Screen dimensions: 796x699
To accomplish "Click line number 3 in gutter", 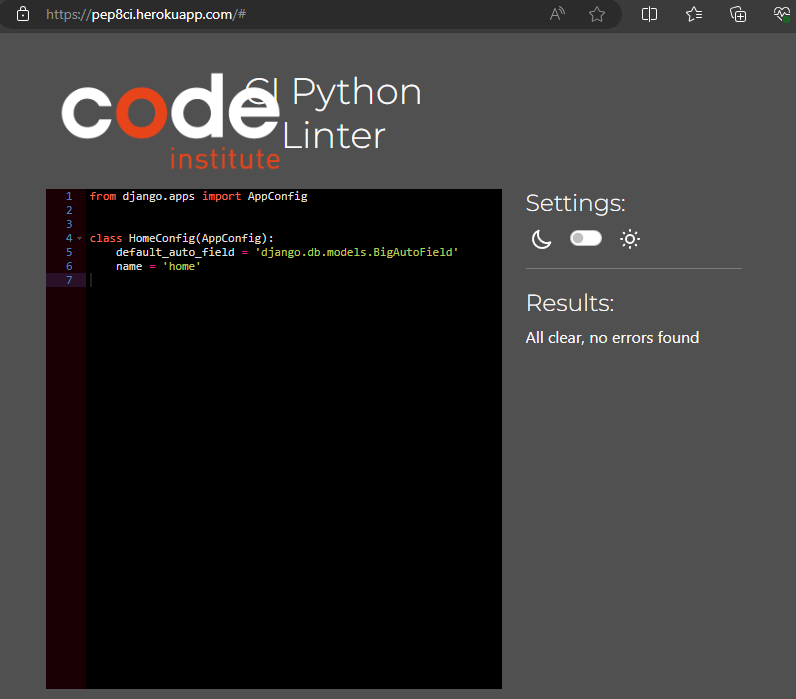I will point(69,224).
